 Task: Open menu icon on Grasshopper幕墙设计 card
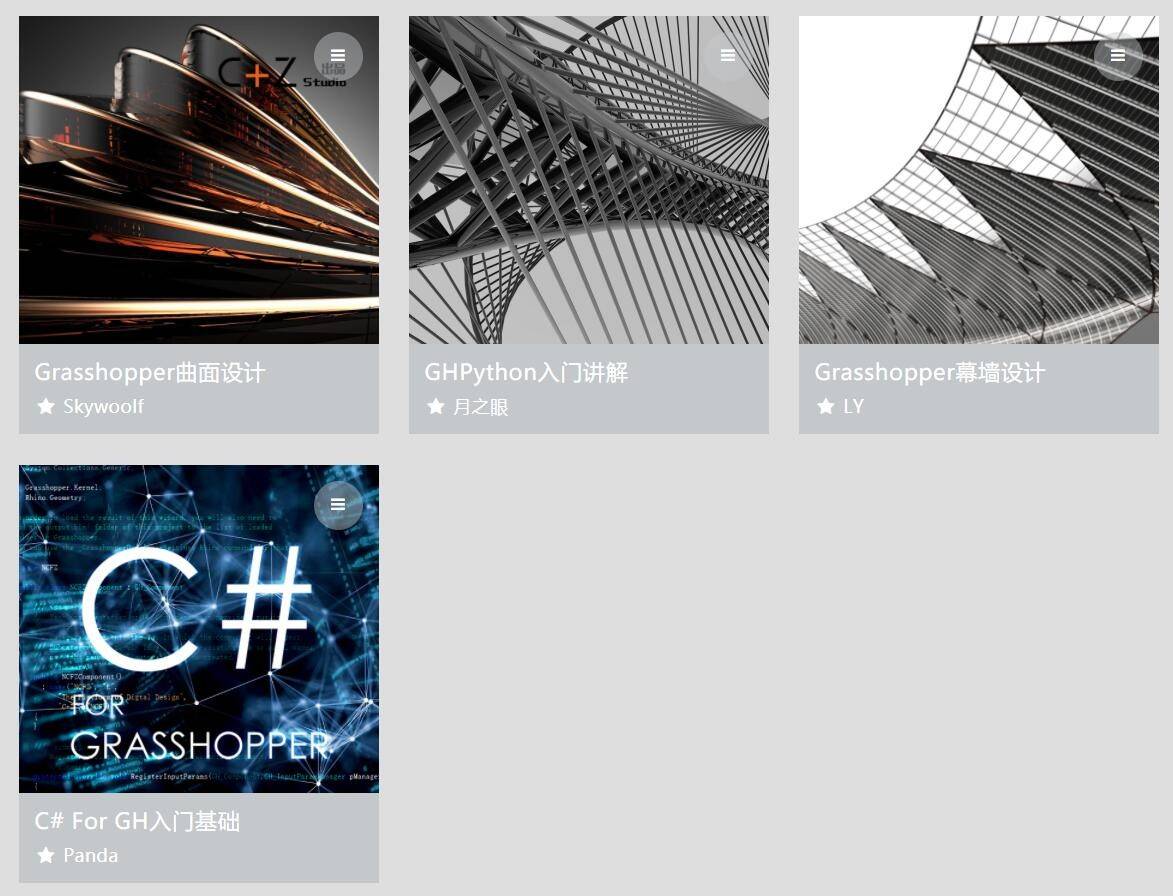[x=1118, y=56]
